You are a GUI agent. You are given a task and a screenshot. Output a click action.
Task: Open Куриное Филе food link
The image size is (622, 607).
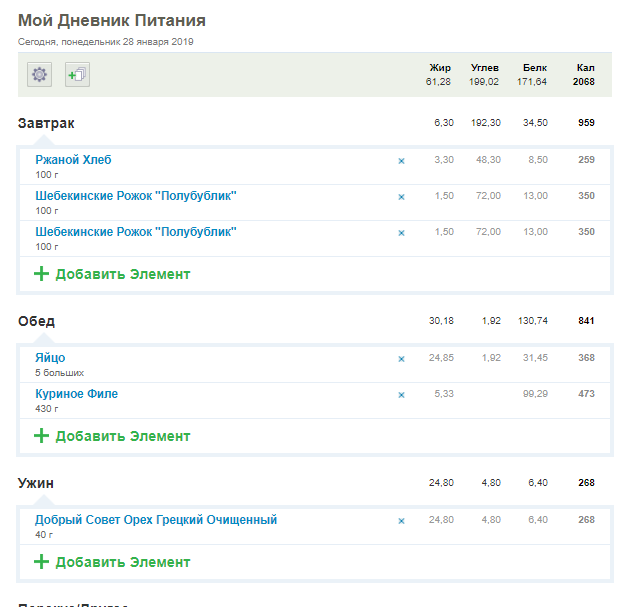pos(77,394)
